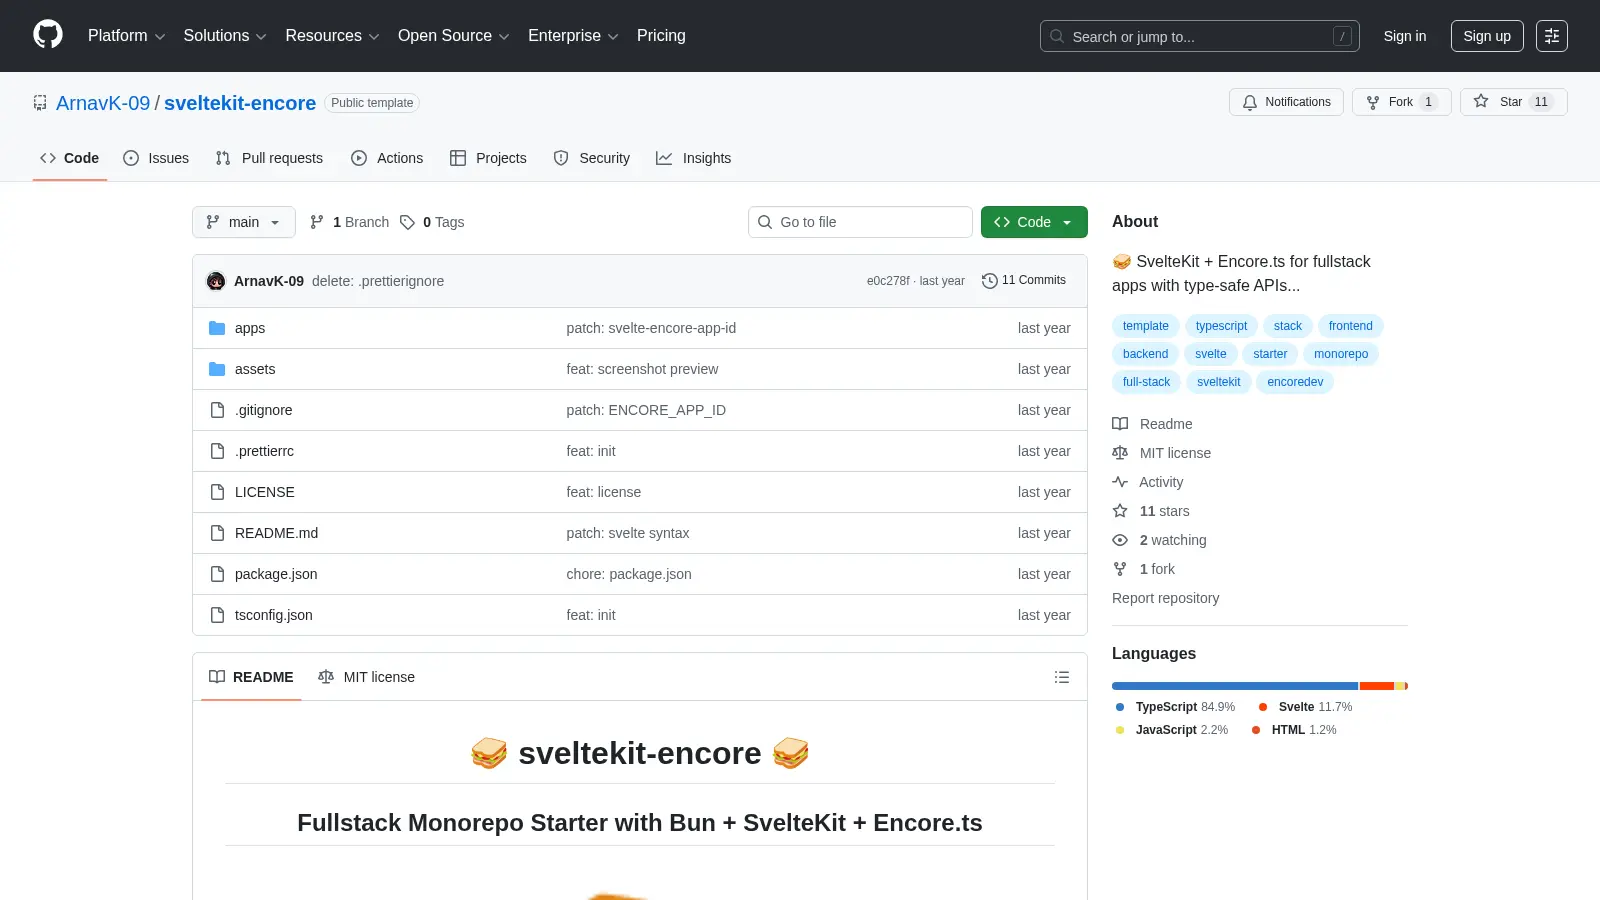Expand the Solutions menu
Screen dimensions: 1600x900
click(x=225, y=36)
